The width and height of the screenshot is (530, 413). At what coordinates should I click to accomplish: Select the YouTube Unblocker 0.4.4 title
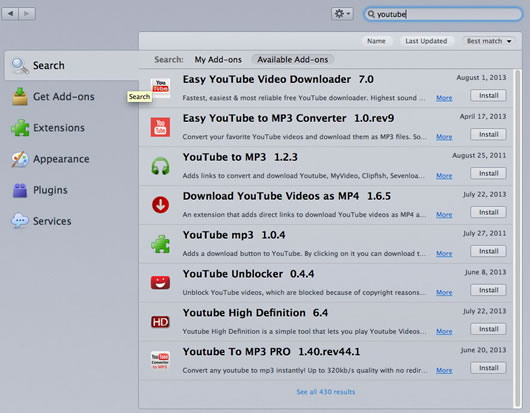click(248, 274)
